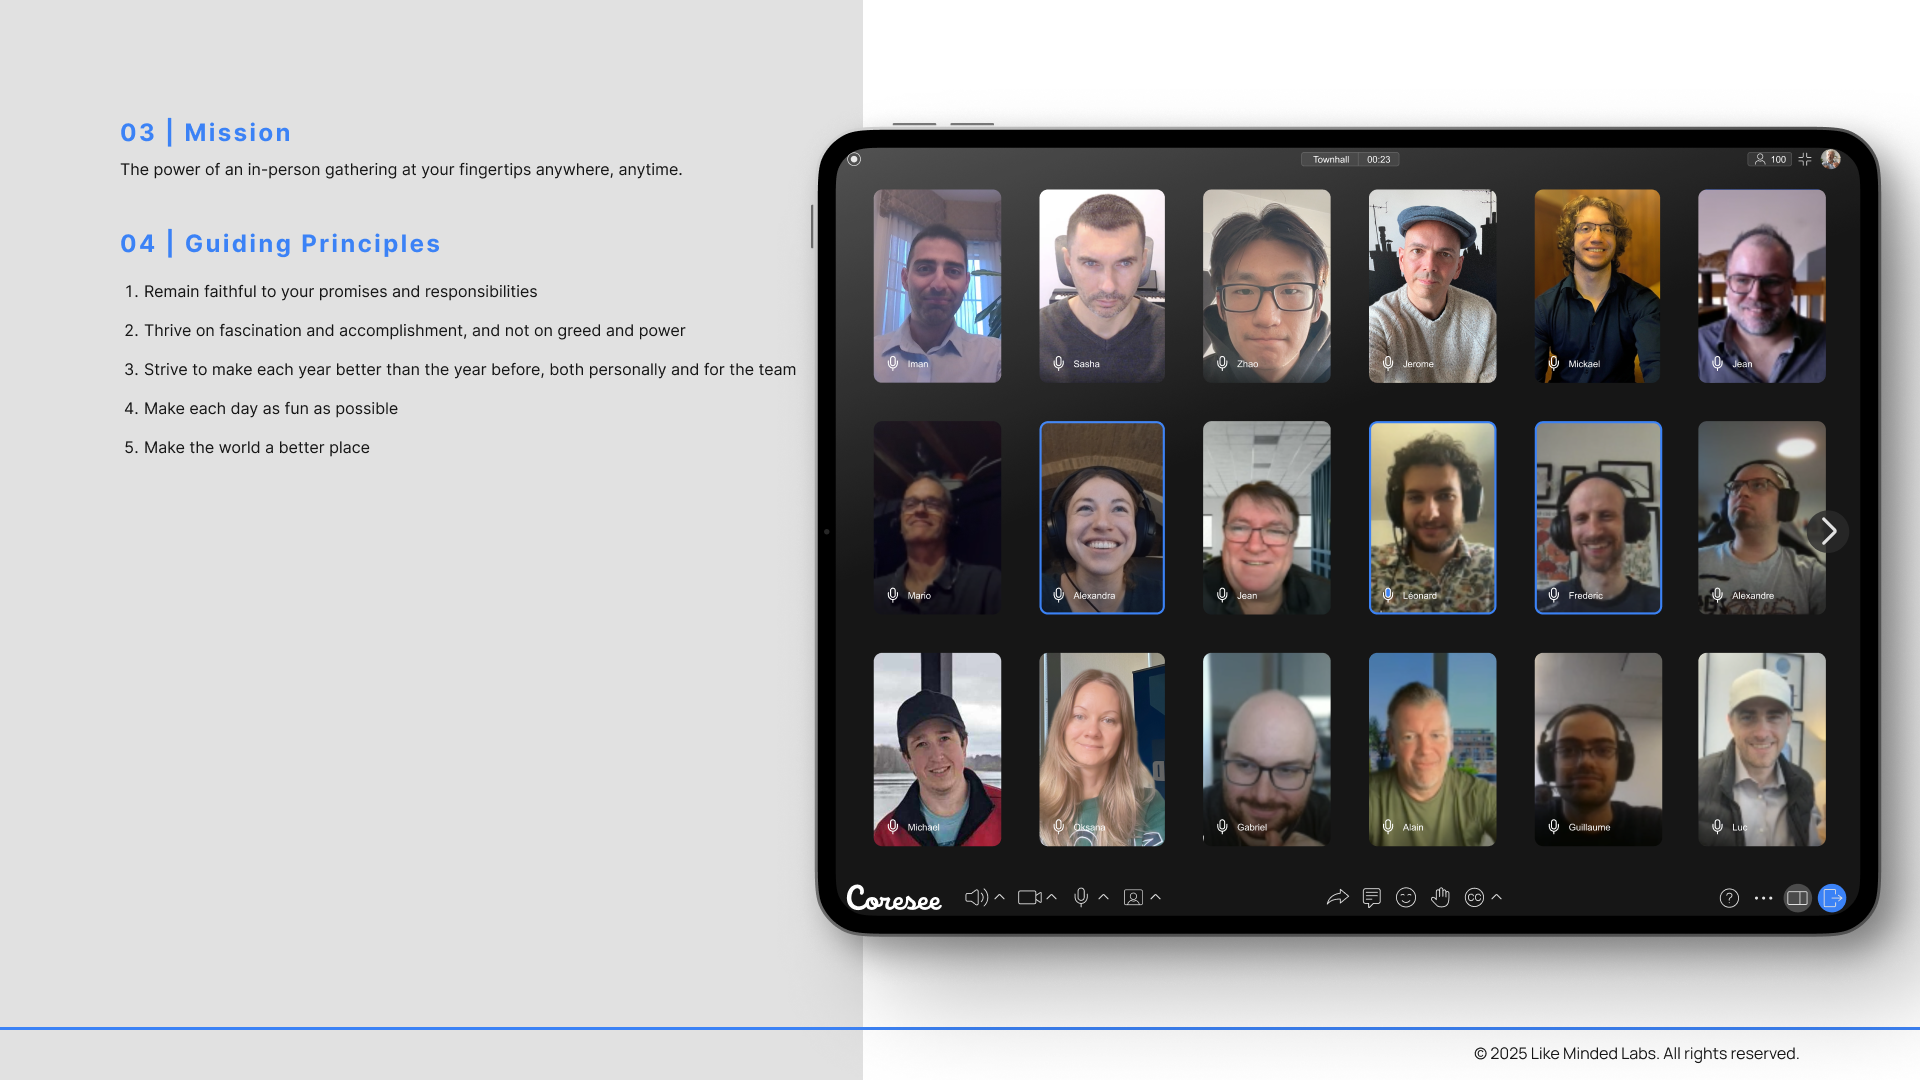Expand the speaker options chevron
Viewport: 1920px width, 1080px height.
pos(999,897)
